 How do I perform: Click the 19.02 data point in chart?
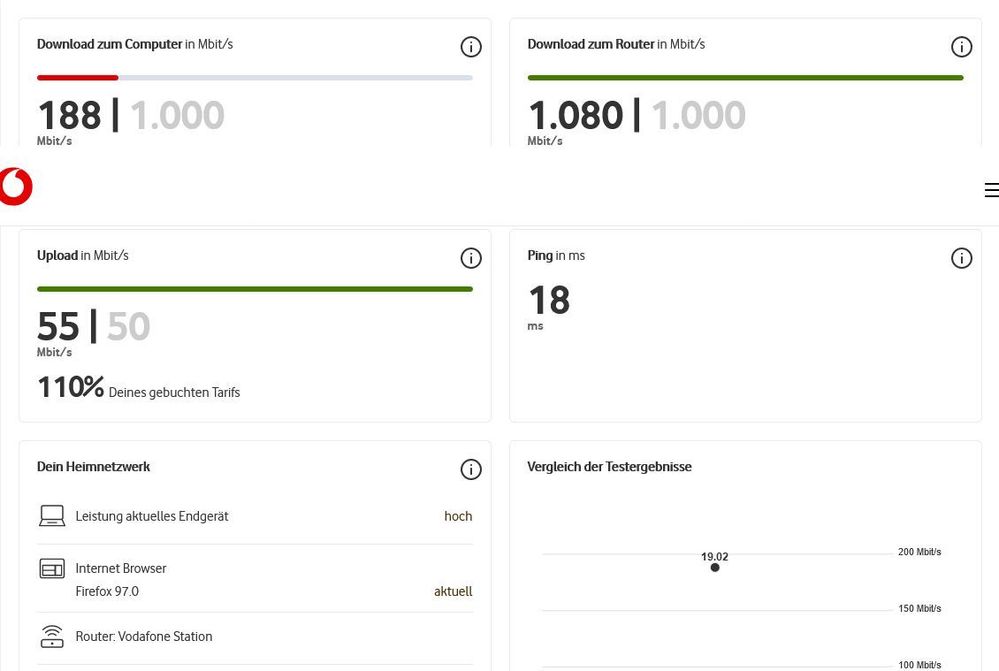[x=715, y=567]
